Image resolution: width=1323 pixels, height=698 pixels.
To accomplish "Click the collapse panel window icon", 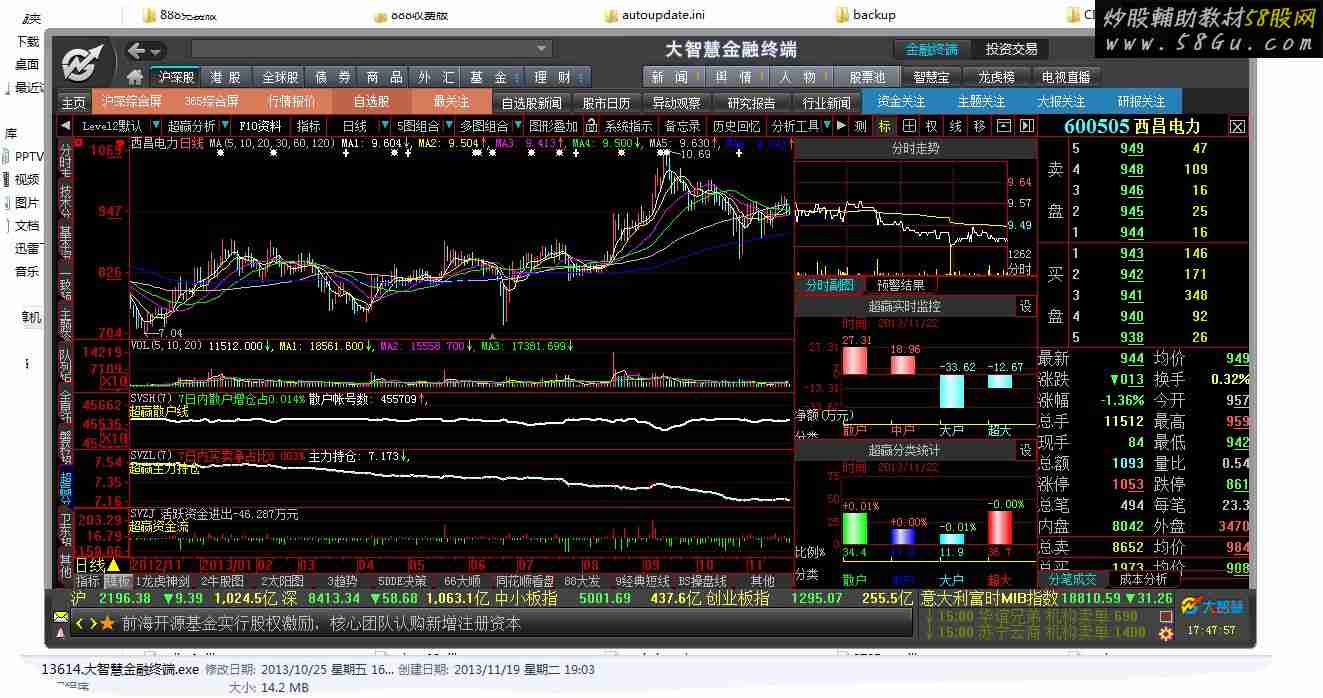I will [x=1004, y=126].
